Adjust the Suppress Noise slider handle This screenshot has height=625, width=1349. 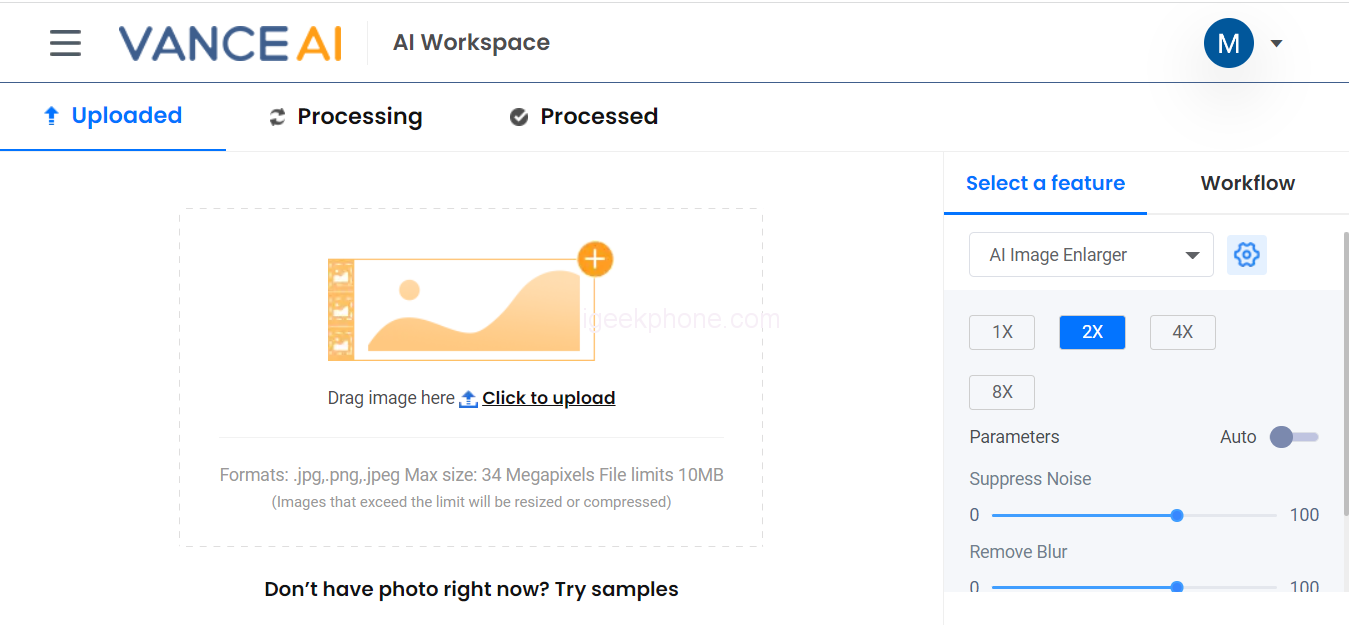click(x=1177, y=515)
